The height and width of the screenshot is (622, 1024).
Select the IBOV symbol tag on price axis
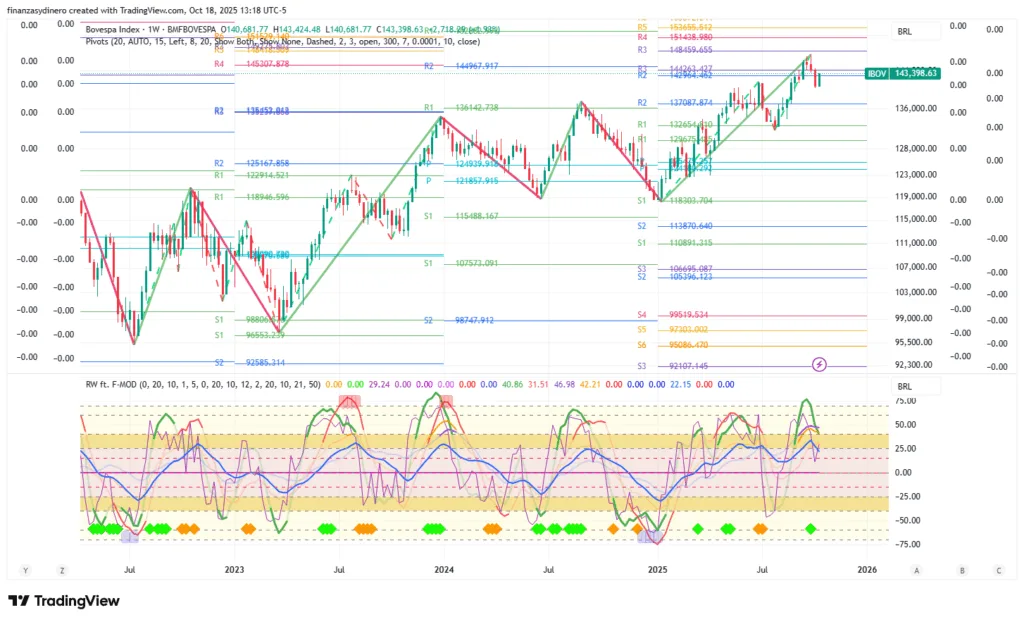tap(877, 73)
